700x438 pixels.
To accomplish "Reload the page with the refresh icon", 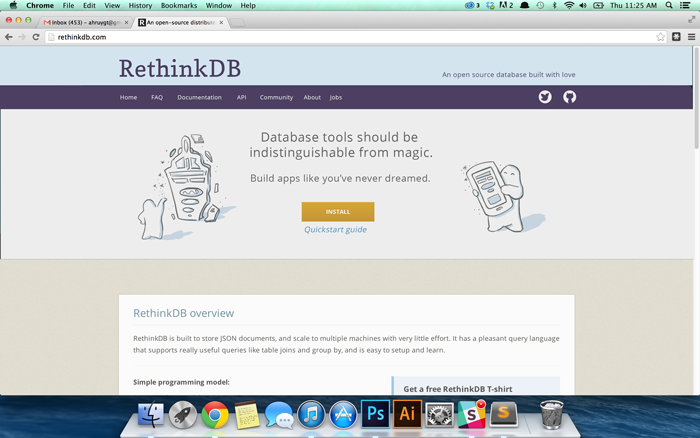I will click(x=36, y=37).
